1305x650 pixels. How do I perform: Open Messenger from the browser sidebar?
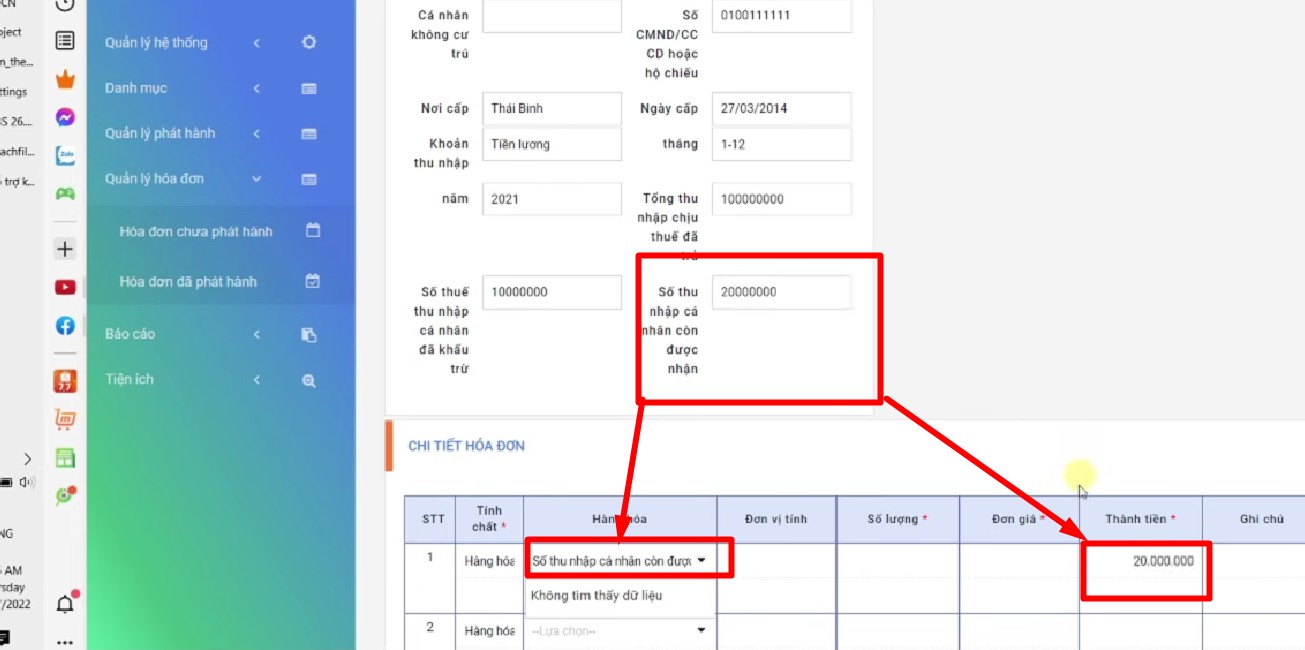pyautogui.click(x=65, y=118)
